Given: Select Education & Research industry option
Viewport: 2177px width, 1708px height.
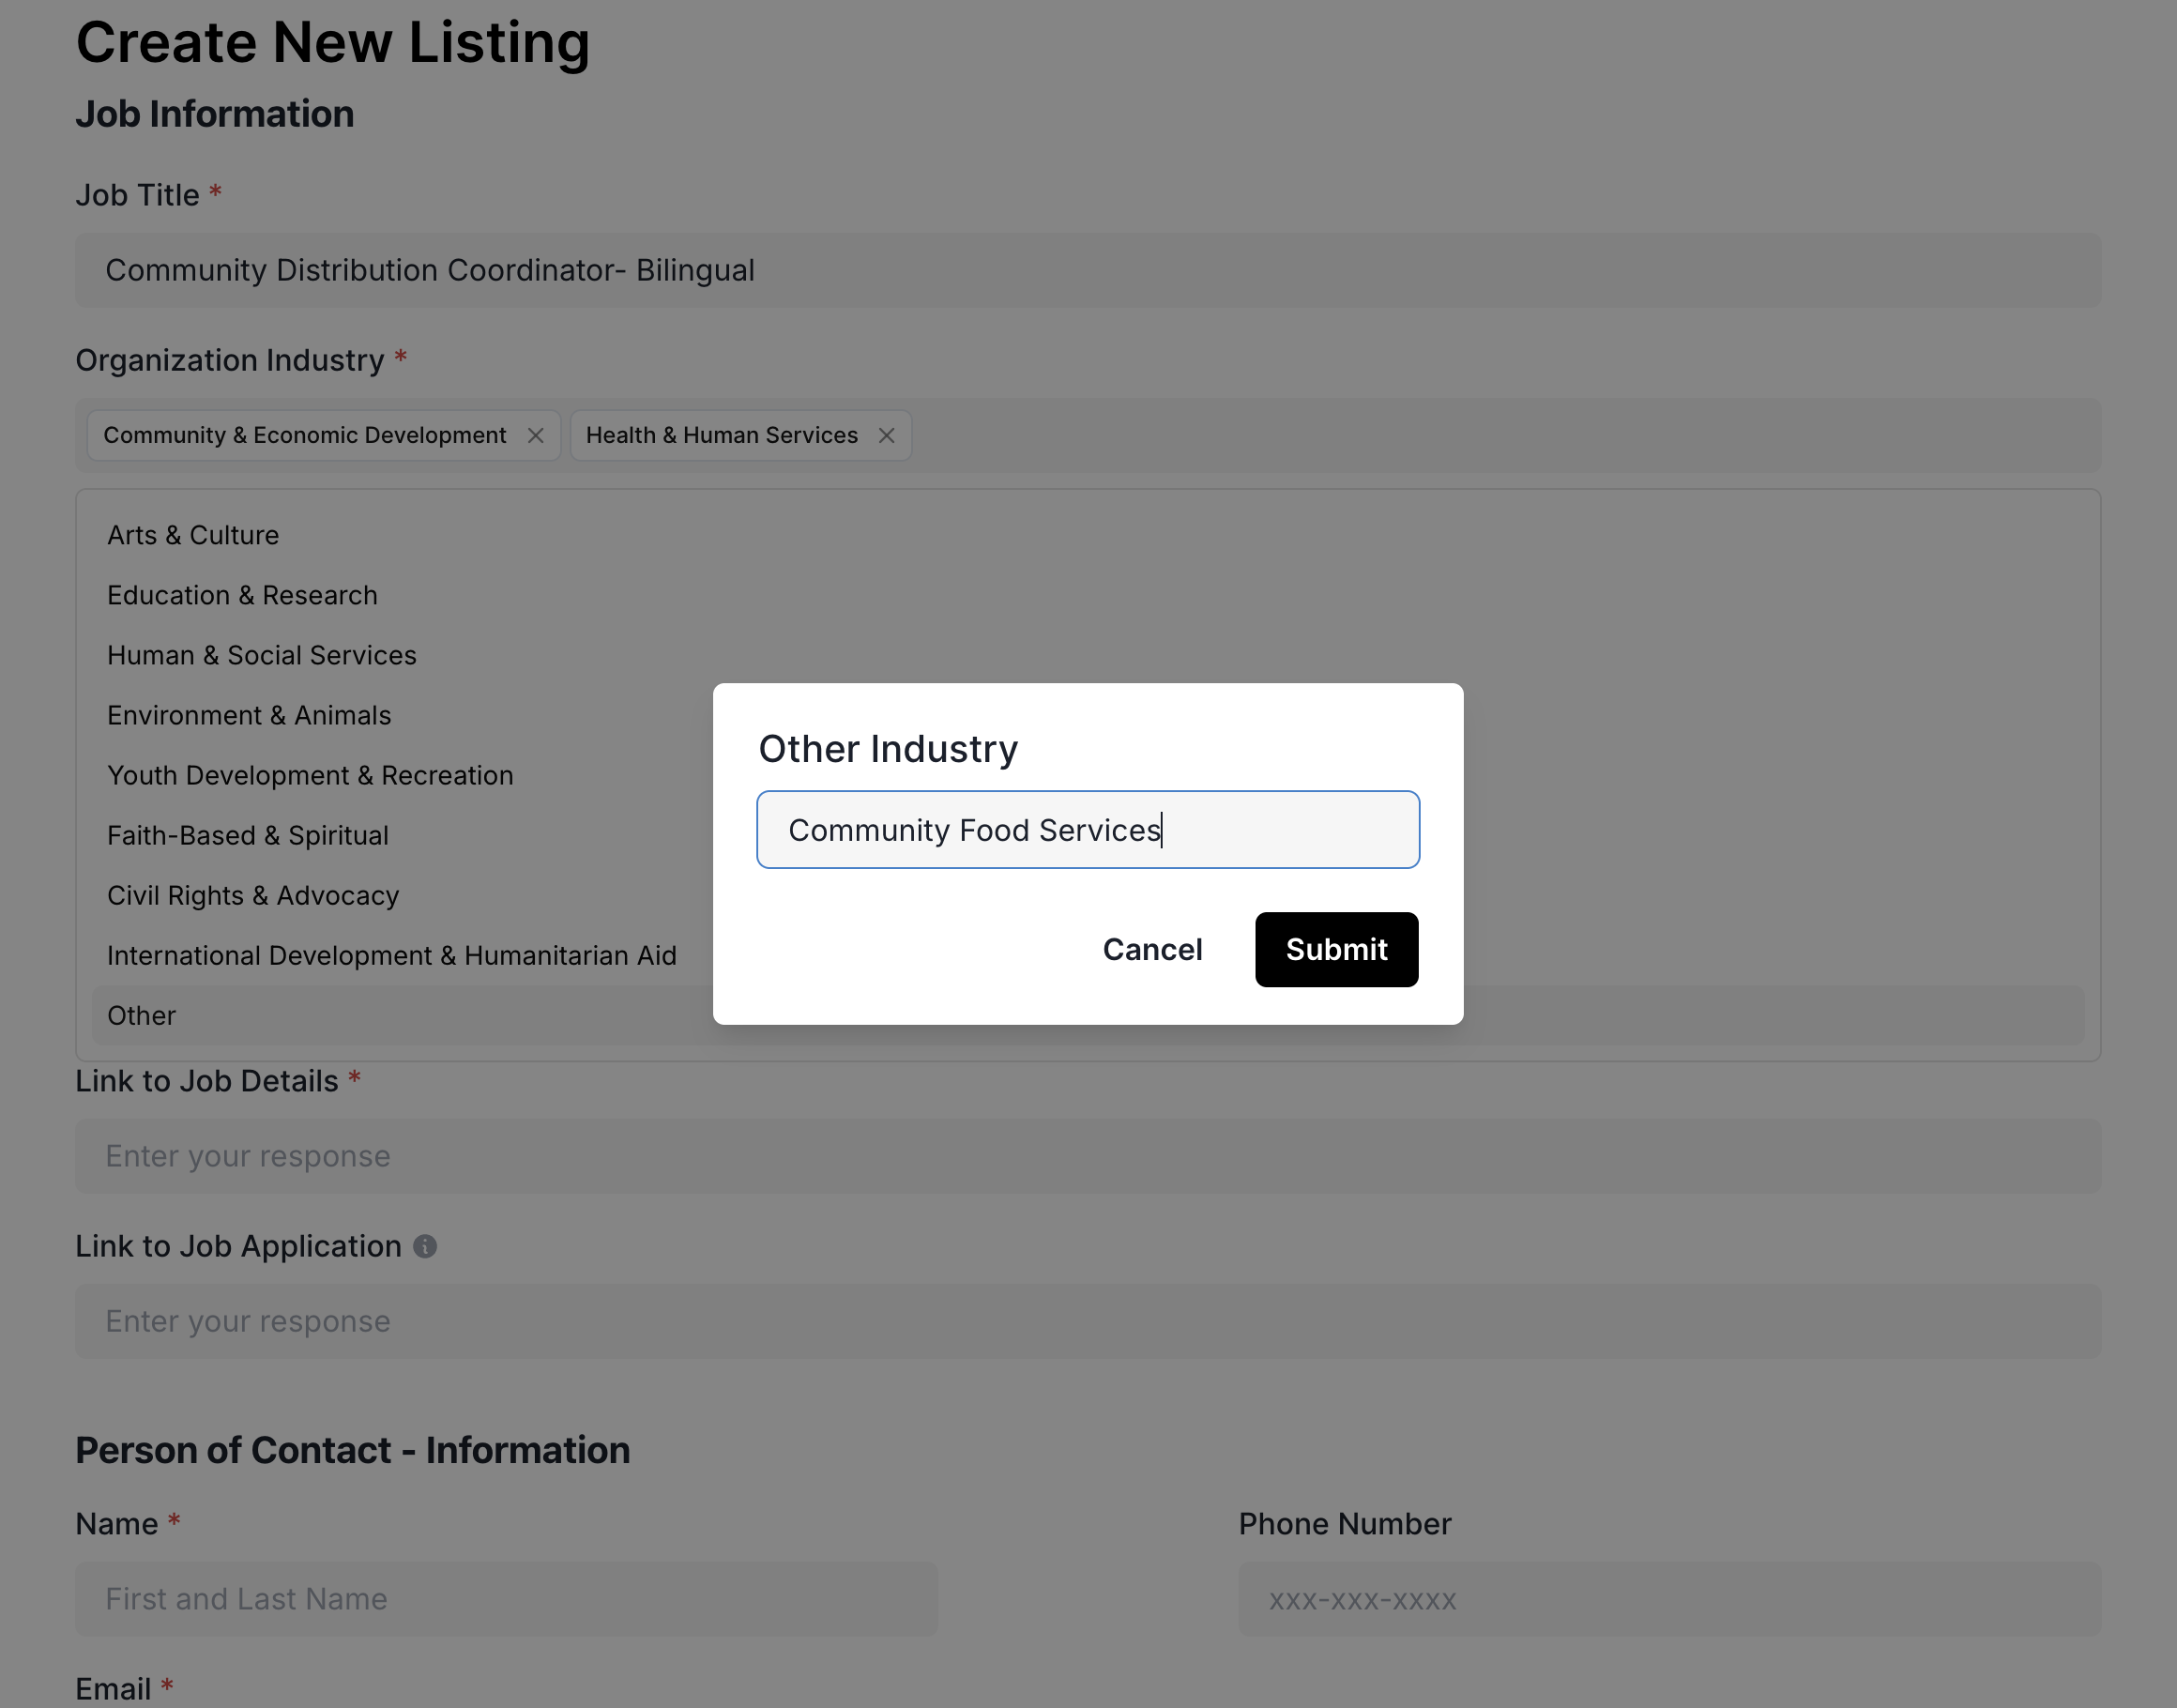Looking at the screenshot, I should (1088, 595).
